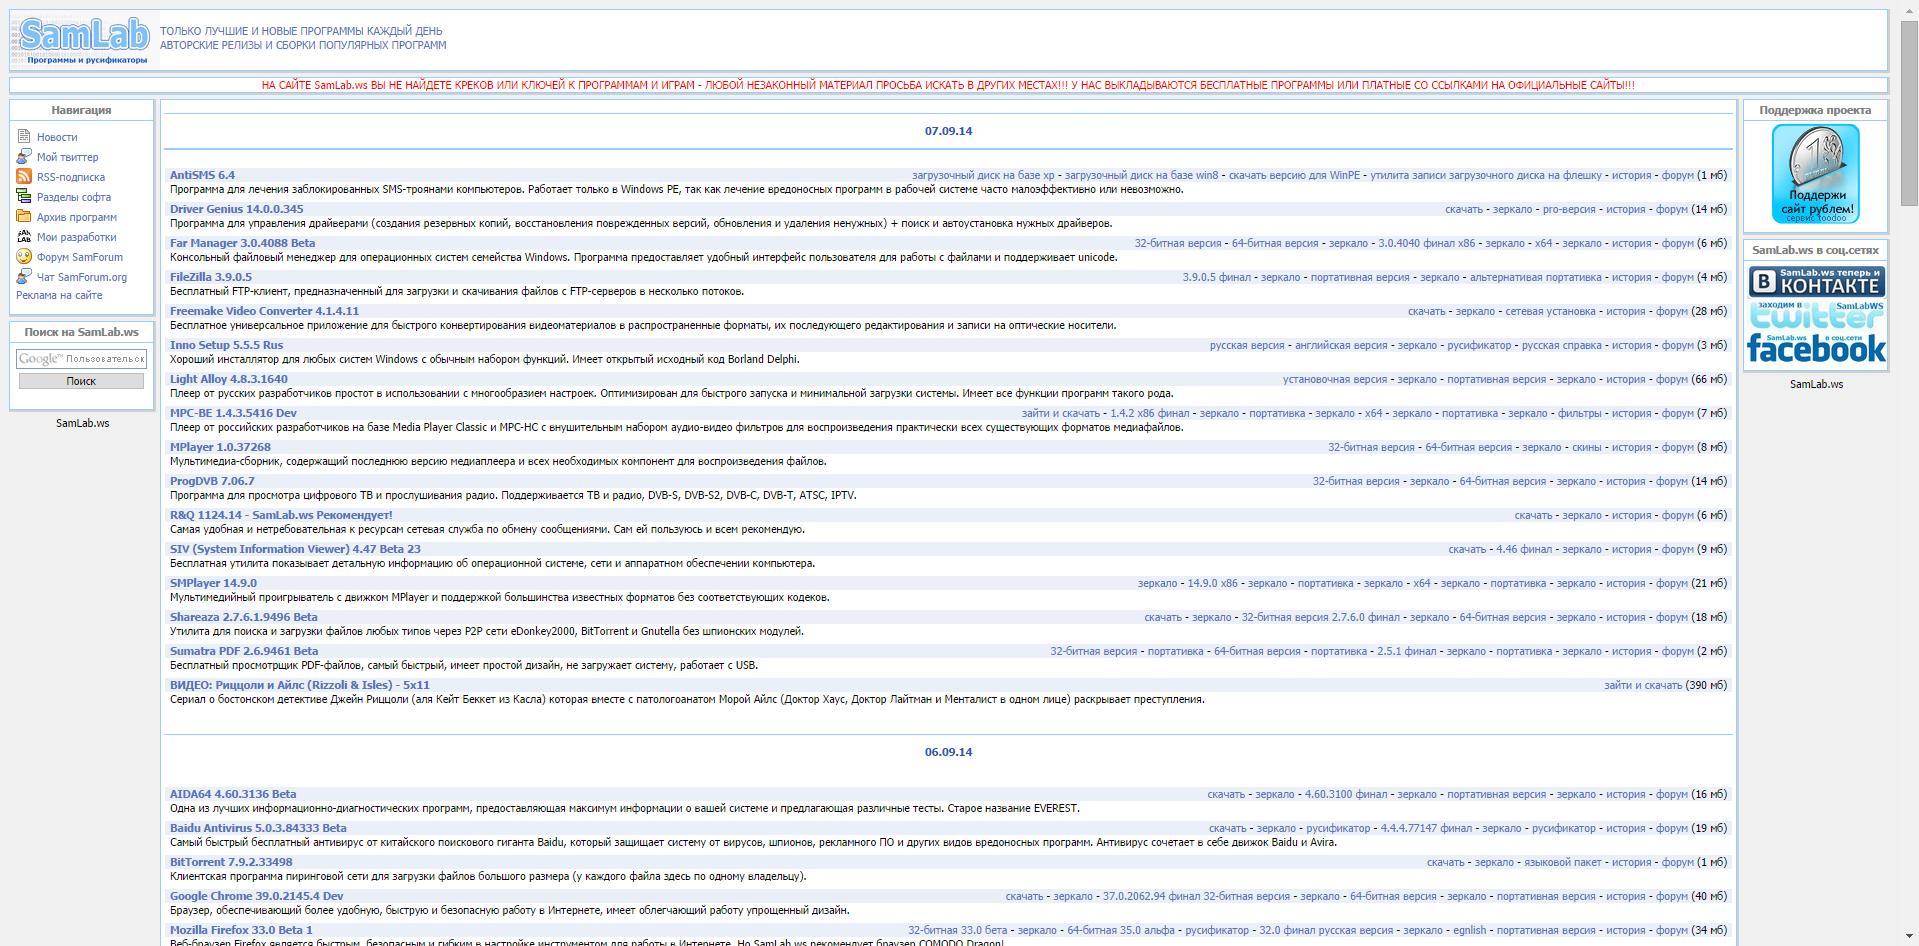Click the RSS feed icon
The width and height of the screenshot is (1919, 946).
[24, 176]
